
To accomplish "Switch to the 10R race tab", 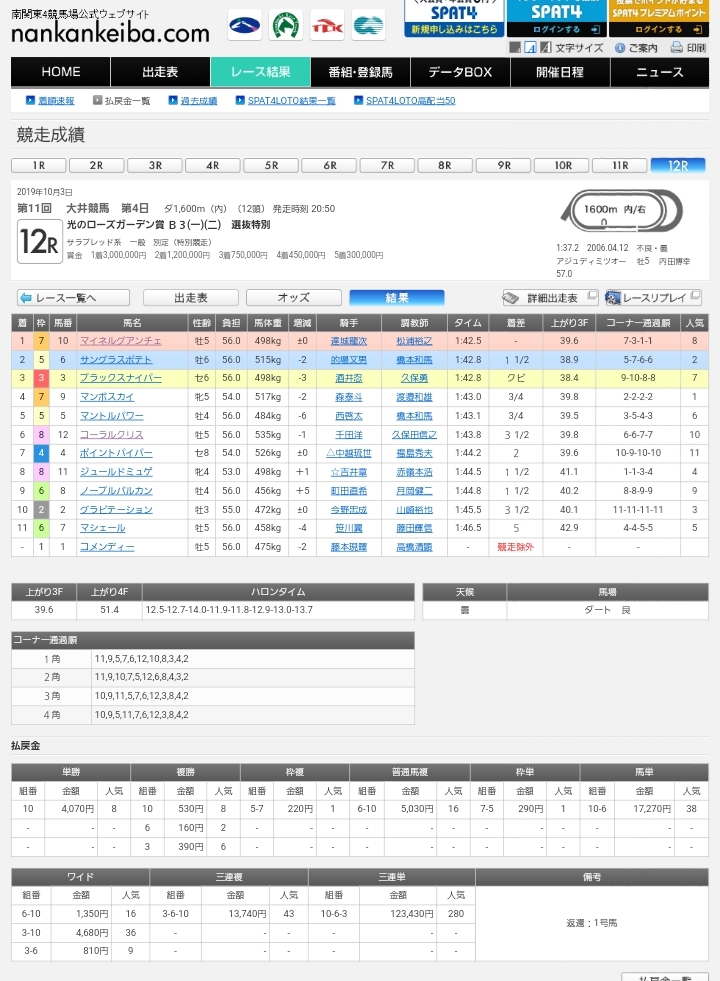I will 562,165.
